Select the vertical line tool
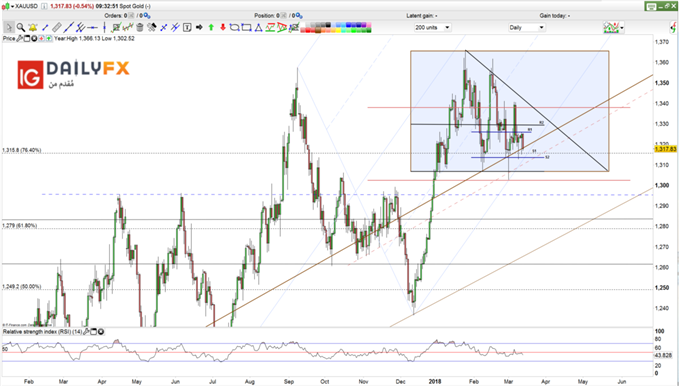The image size is (679, 386). (x=104, y=27)
